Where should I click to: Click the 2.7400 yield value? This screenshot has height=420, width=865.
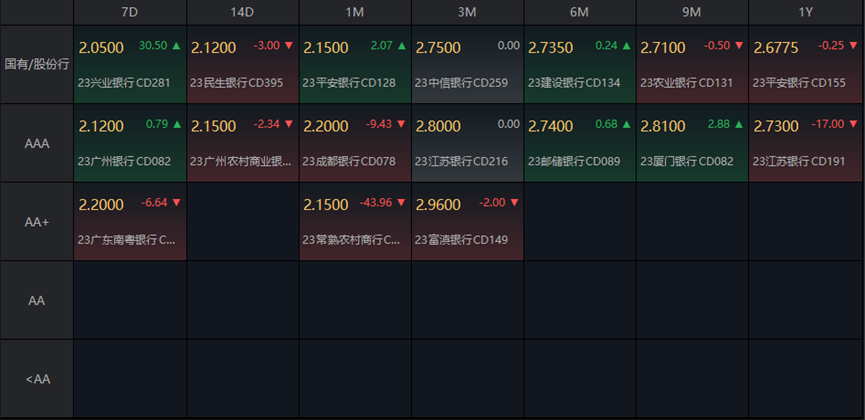[x=551, y=126]
